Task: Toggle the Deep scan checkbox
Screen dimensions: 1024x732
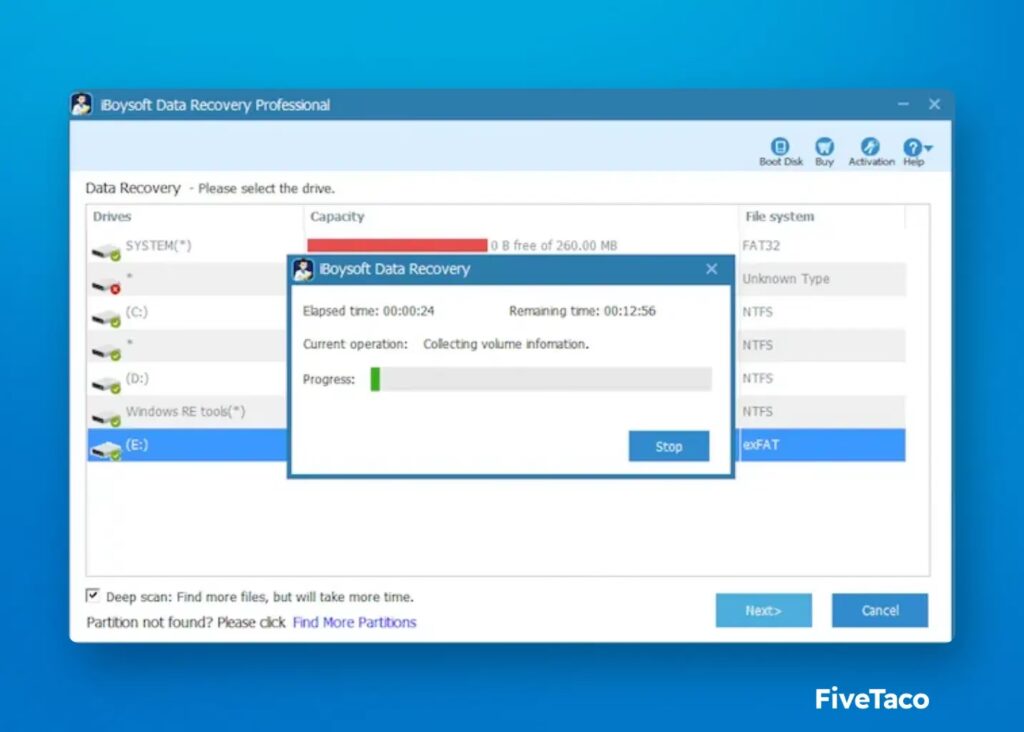Action: point(93,596)
